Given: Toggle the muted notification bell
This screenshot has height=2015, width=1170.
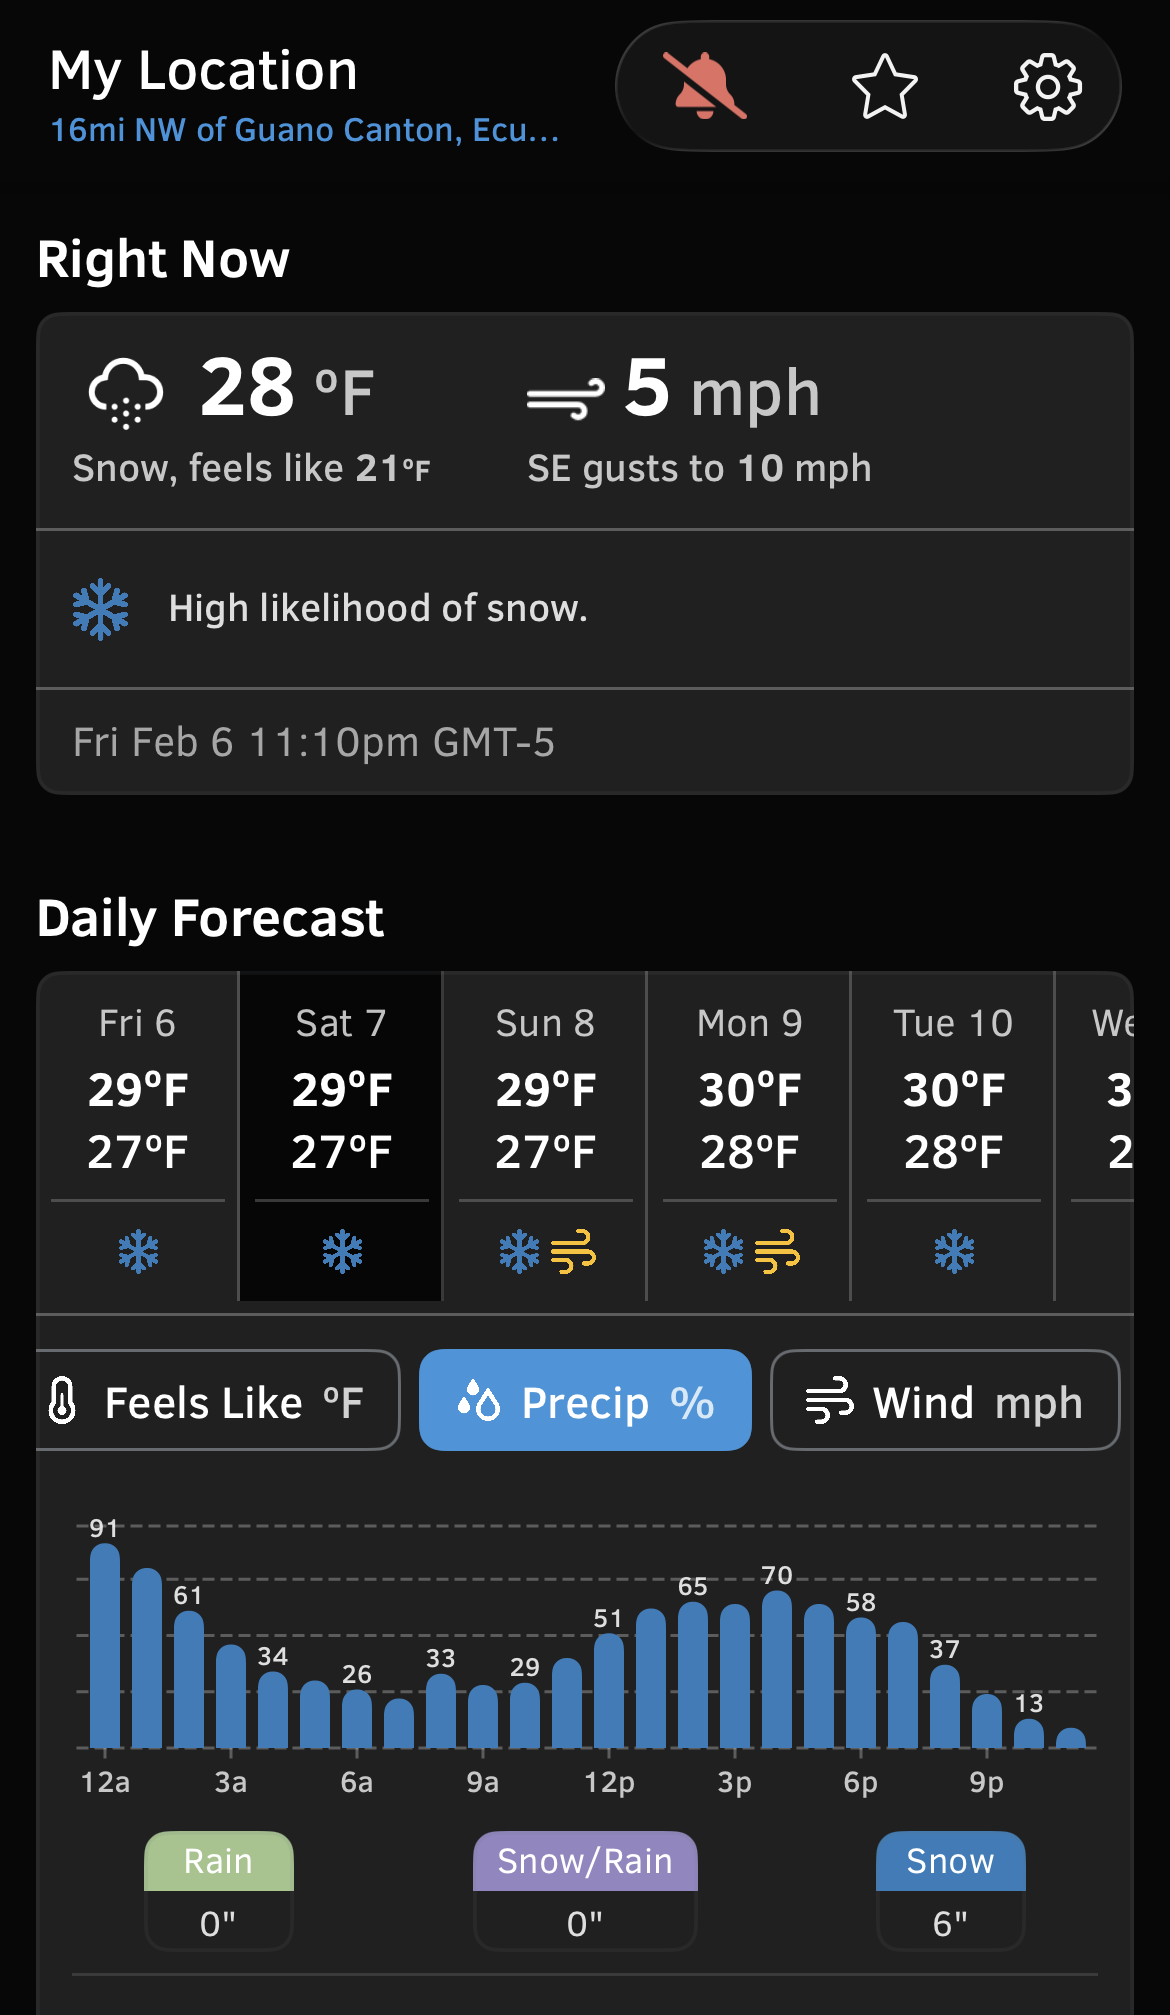Looking at the screenshot, I should point(704,87).
